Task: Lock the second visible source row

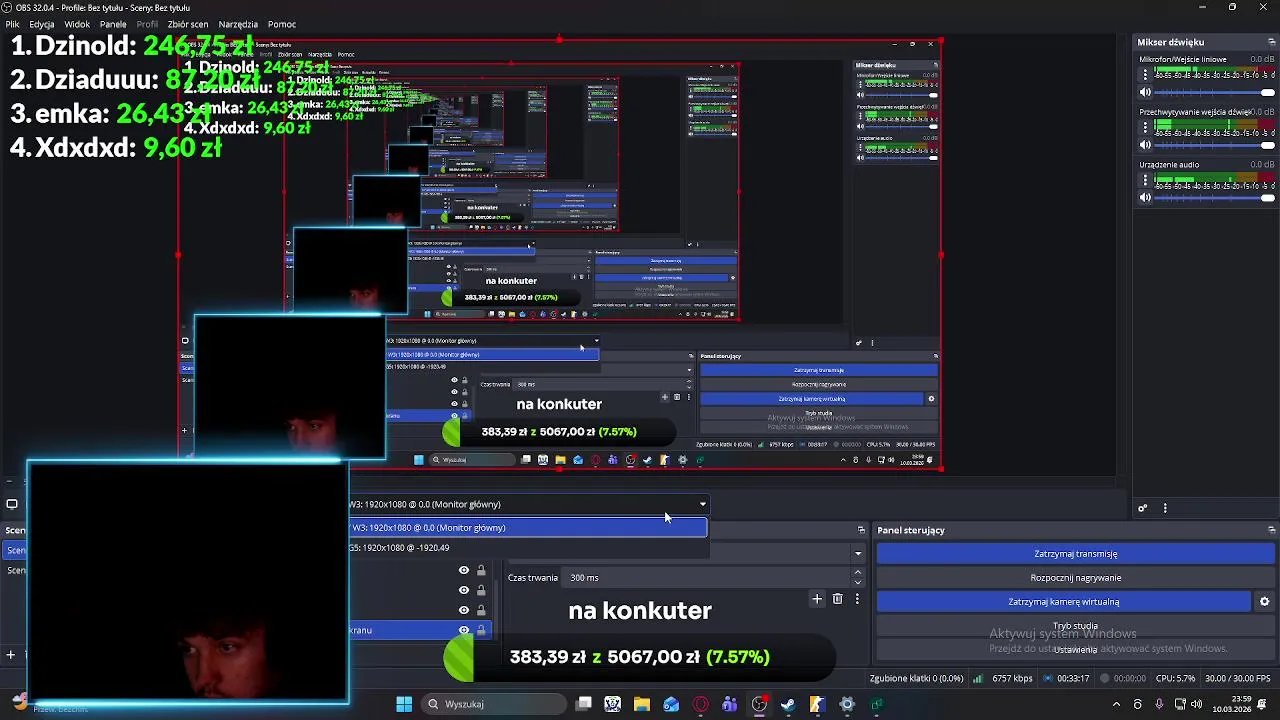Action: [481, 590]
